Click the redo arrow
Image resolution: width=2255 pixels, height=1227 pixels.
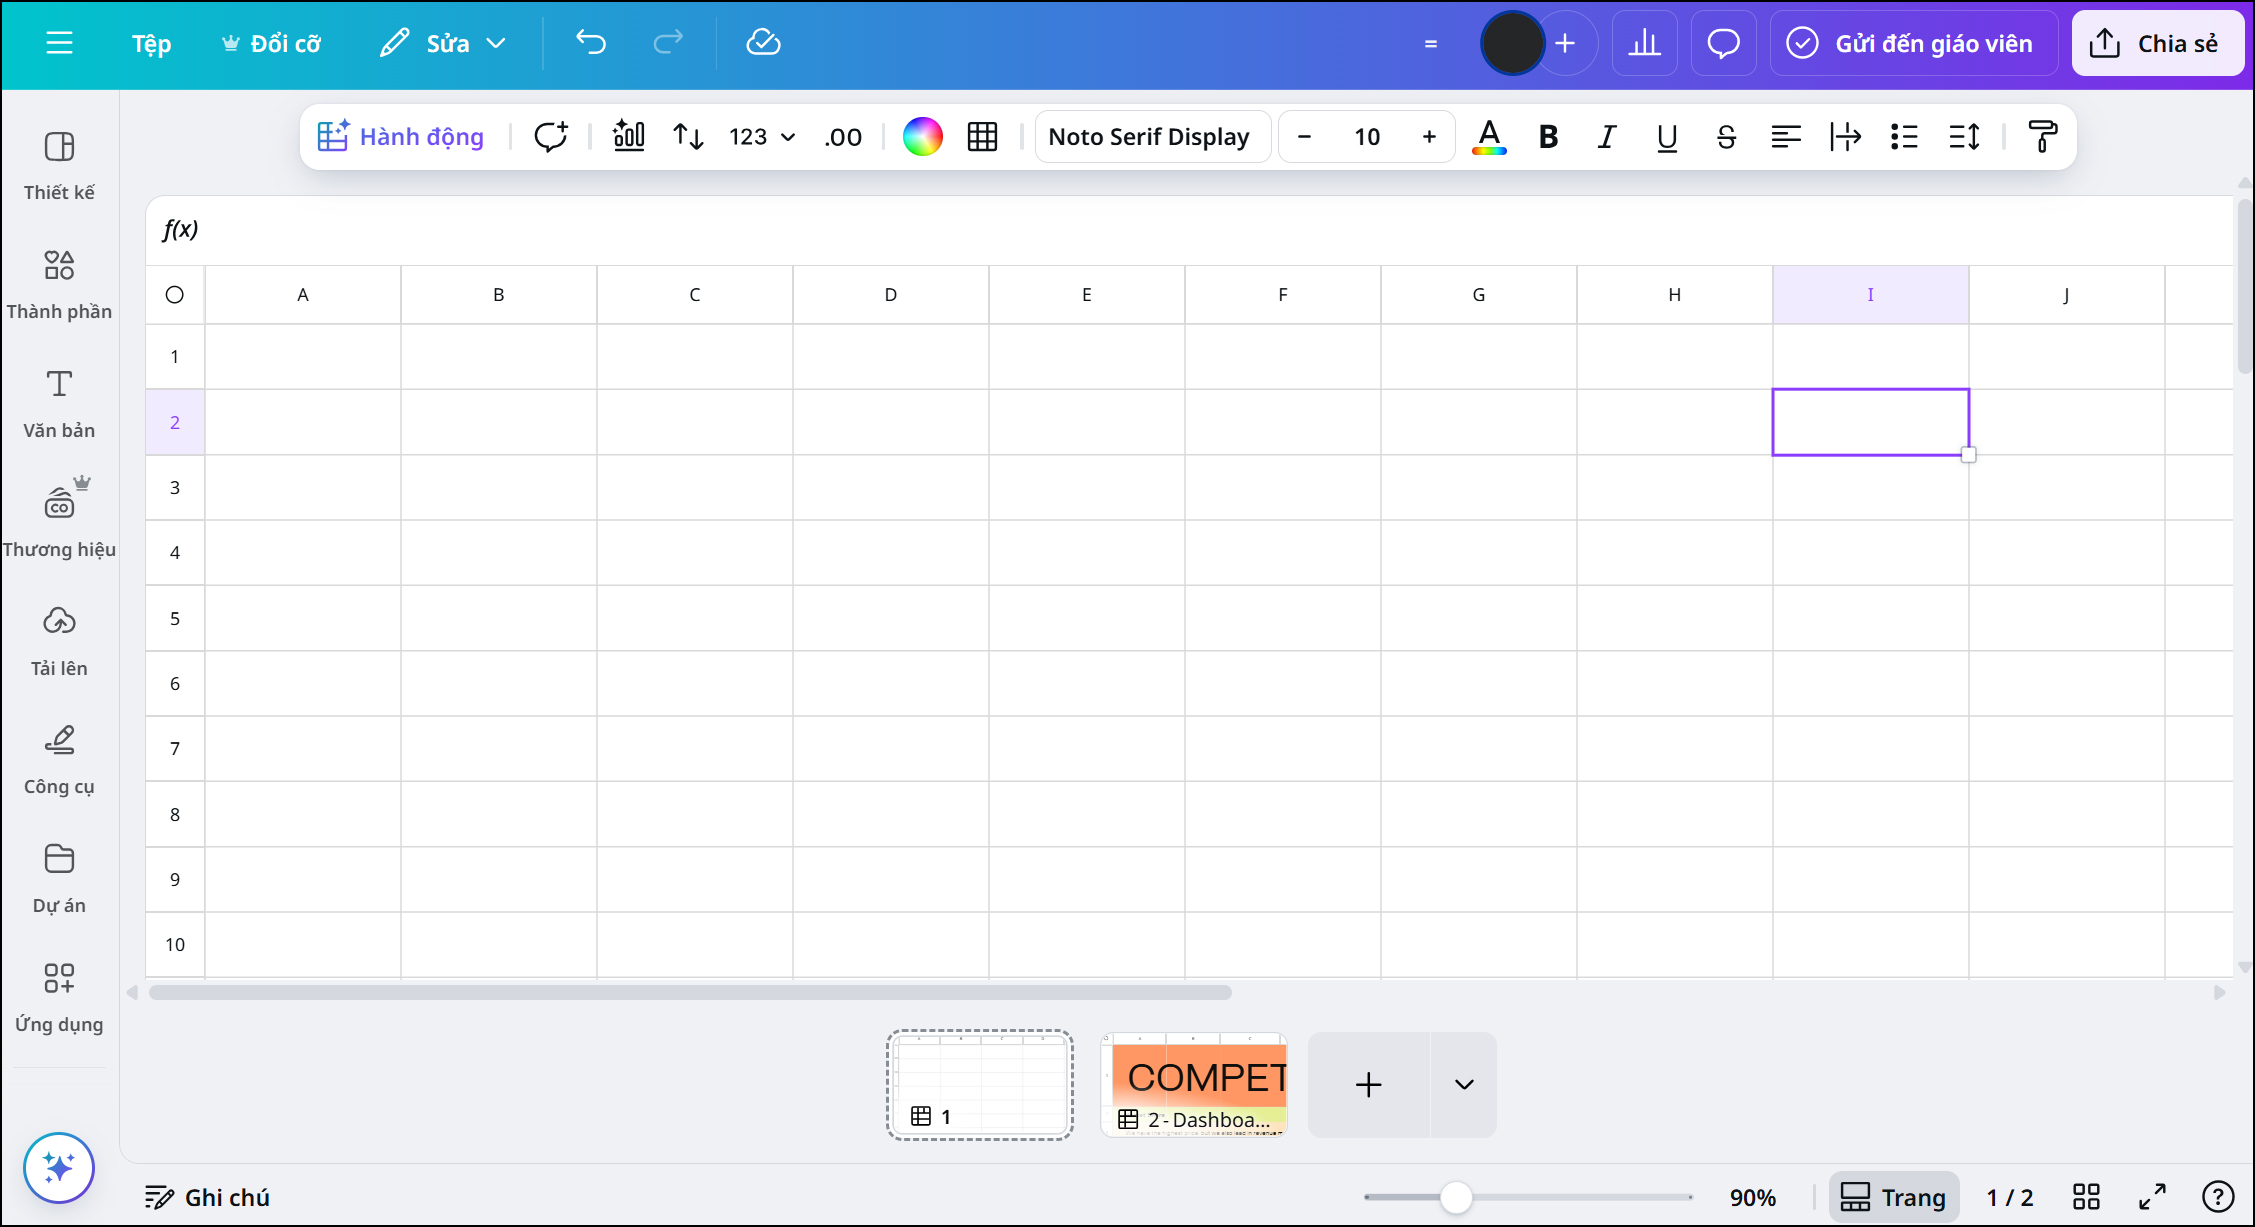point(667,42)
